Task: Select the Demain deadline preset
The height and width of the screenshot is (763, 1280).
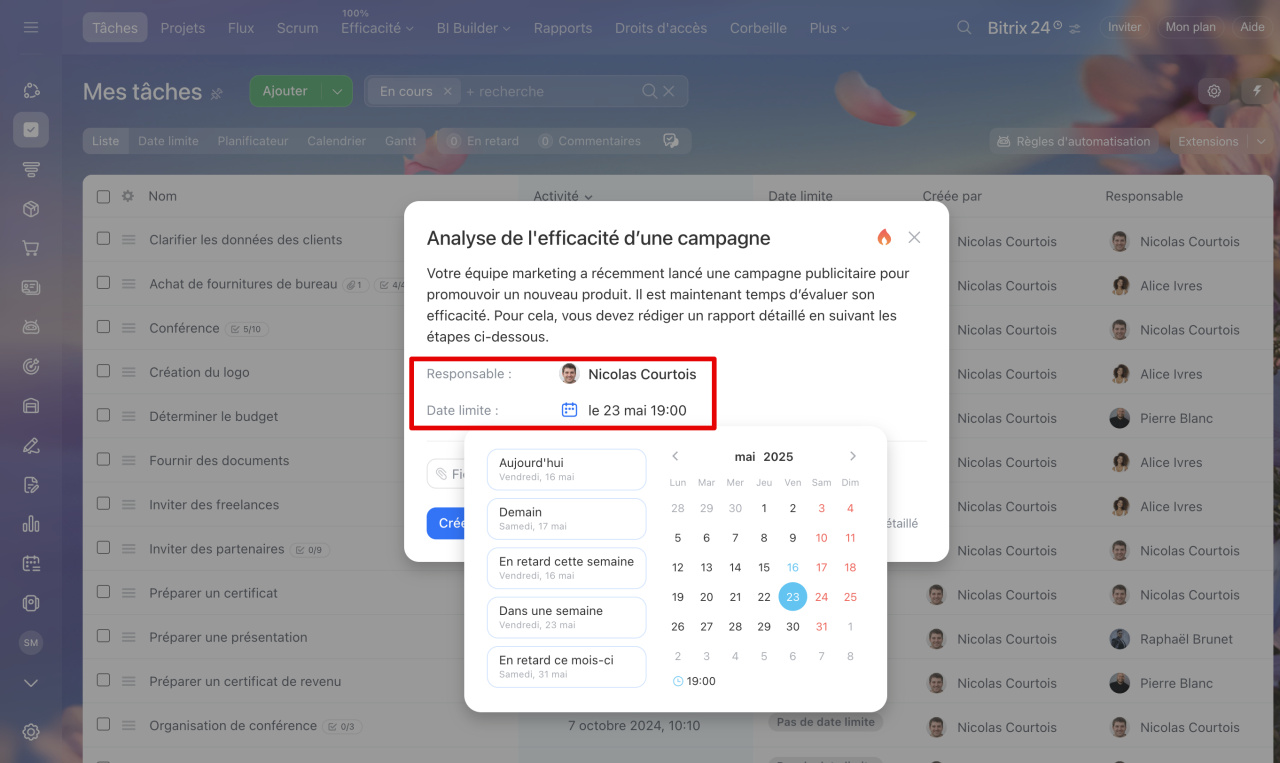Action: (566, 518)
